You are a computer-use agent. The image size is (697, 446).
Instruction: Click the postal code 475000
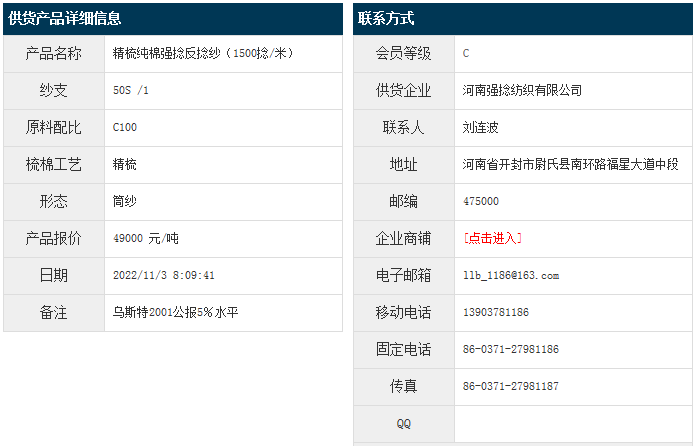(x=481, y=201)
